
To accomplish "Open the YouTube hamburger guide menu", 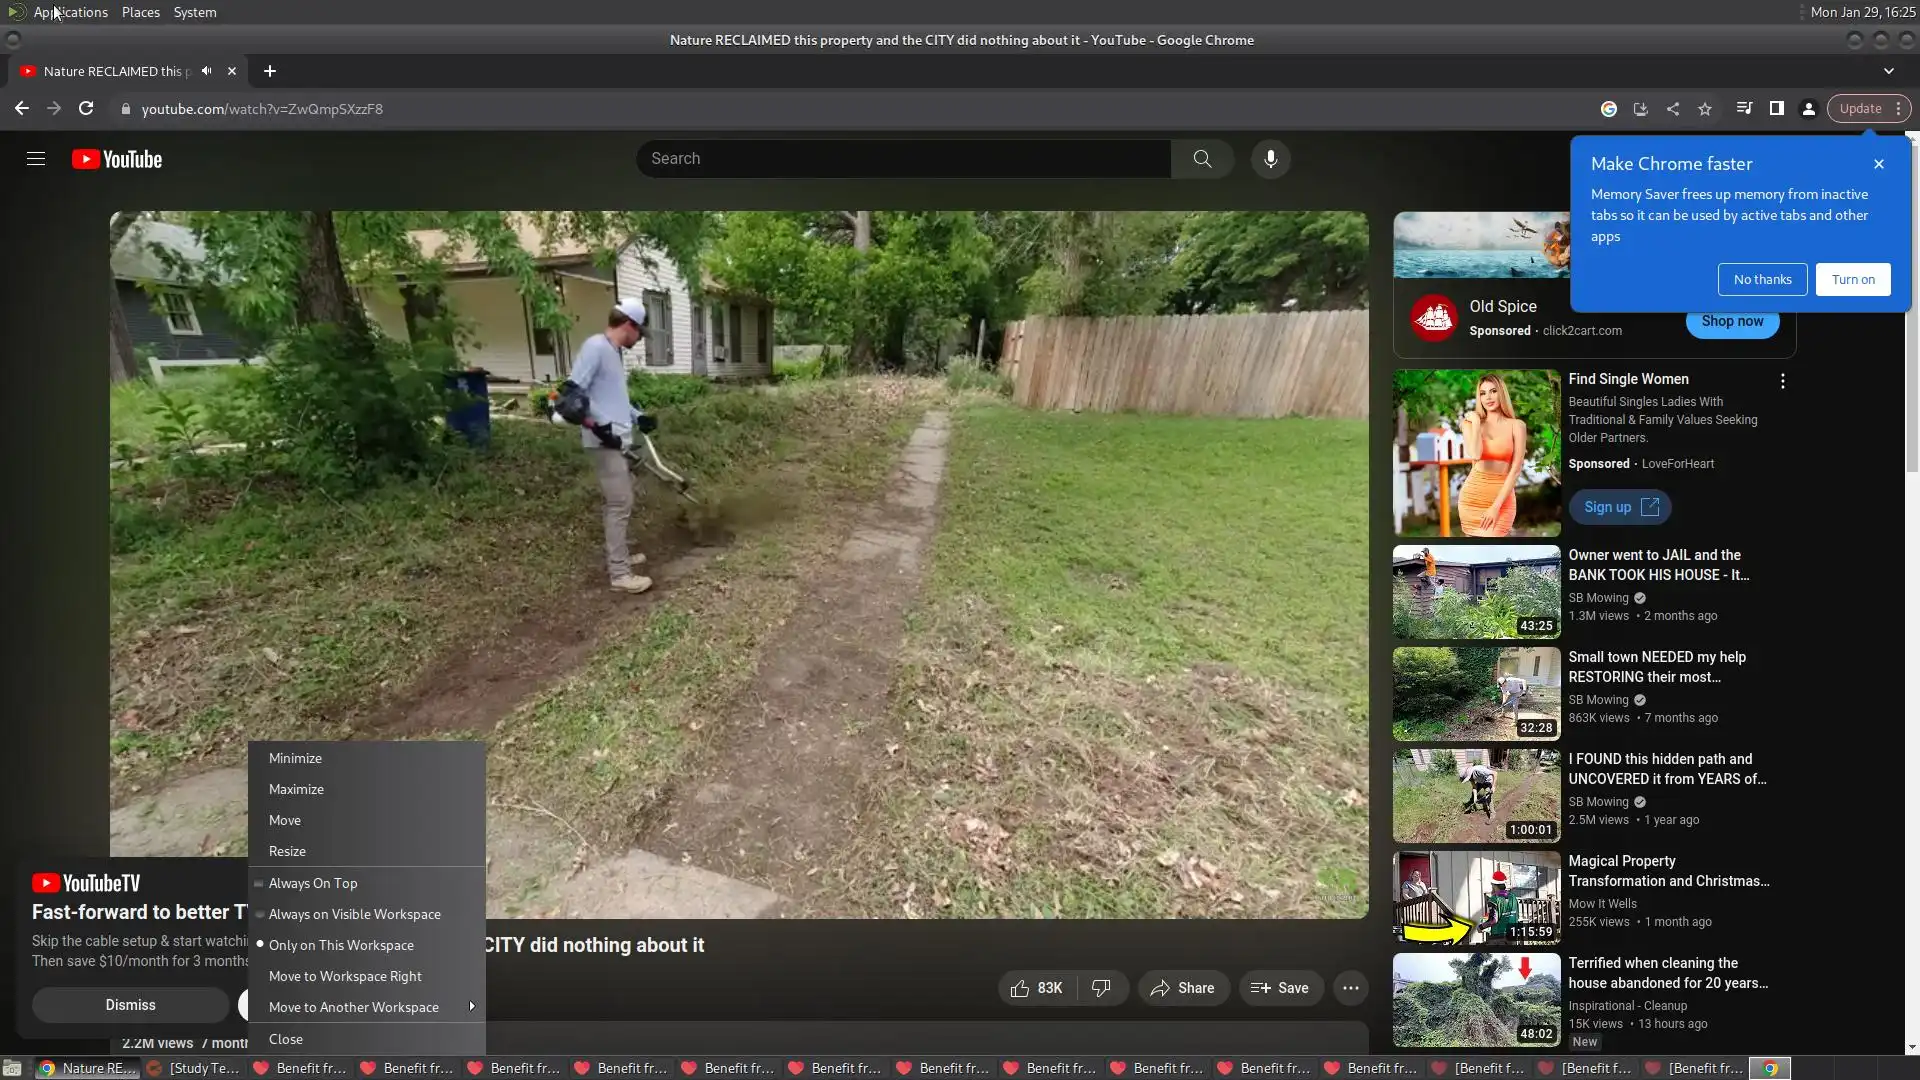I will tap(36, 159).
